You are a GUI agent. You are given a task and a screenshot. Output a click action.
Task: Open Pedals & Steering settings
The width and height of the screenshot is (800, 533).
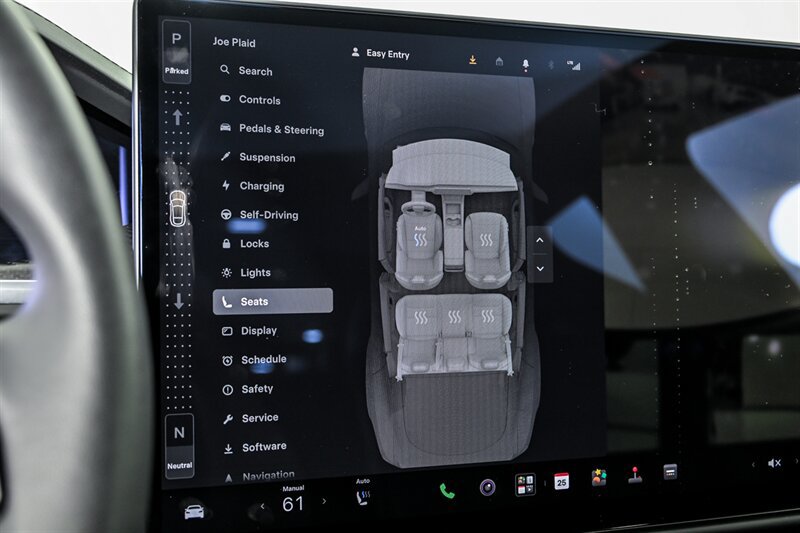coord(271,129)
